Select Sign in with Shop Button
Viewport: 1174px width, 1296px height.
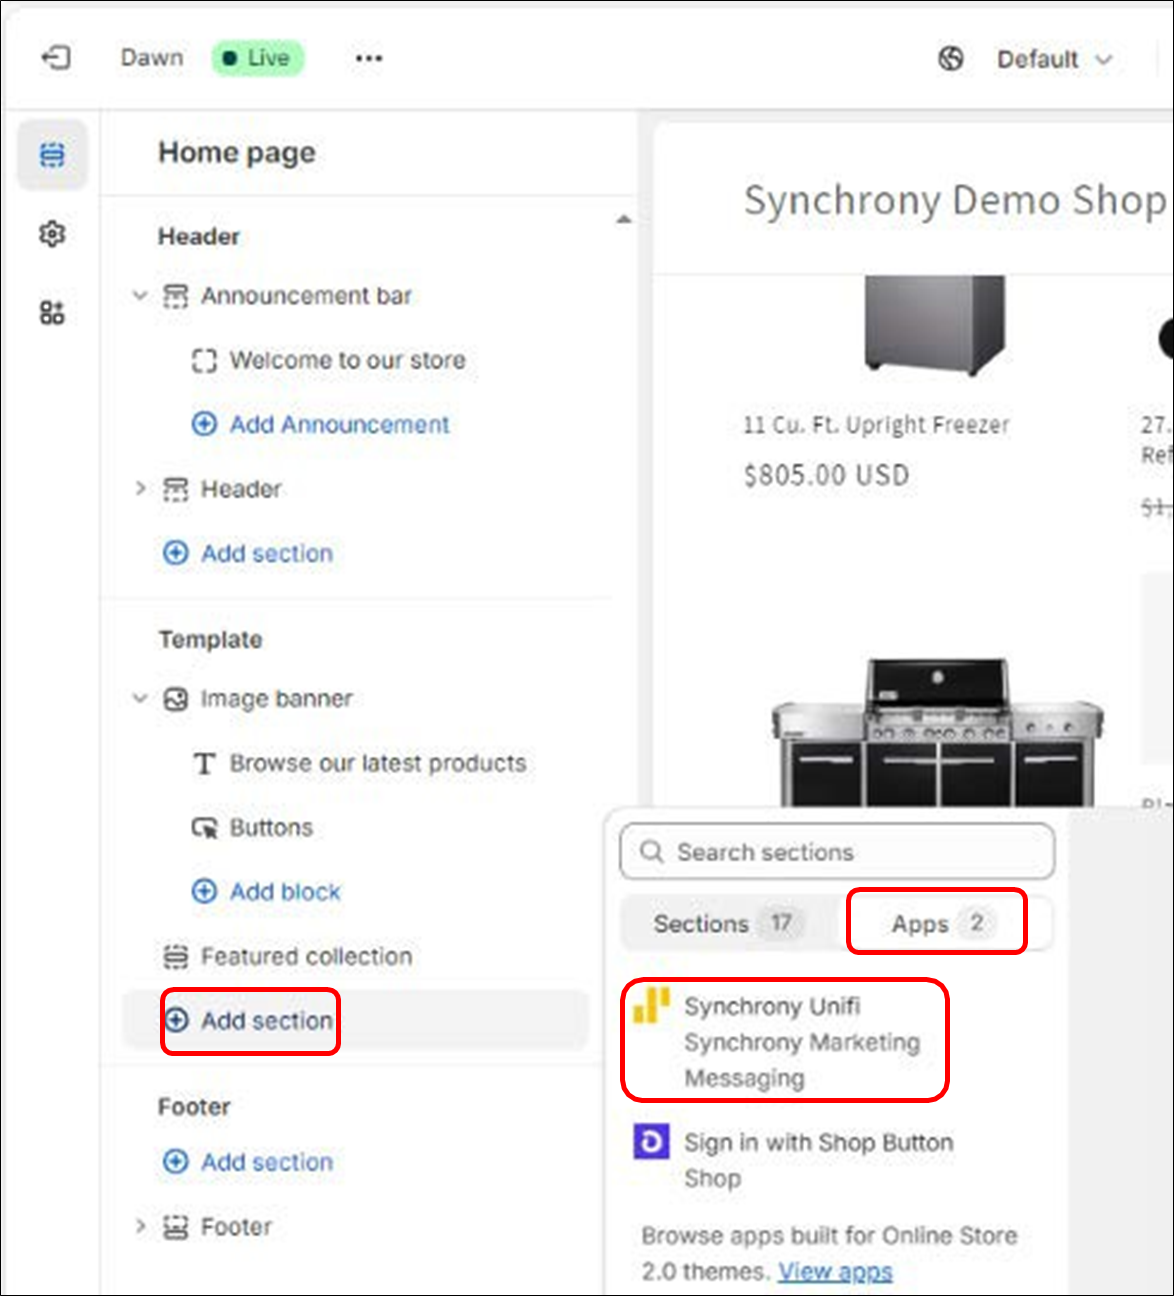(795, 1160)
